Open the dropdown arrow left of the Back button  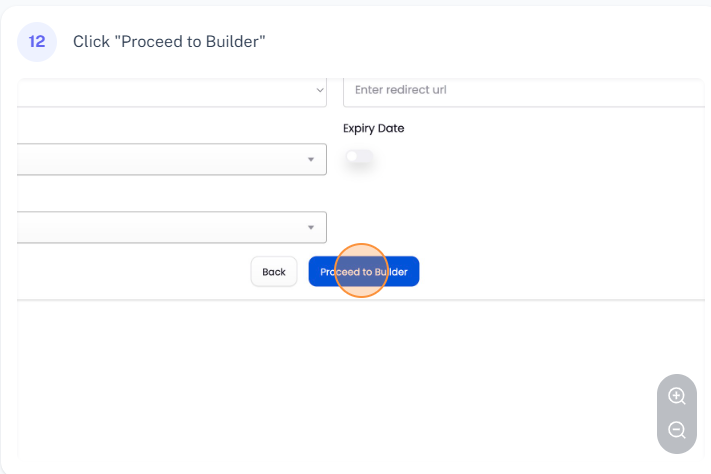(311, 227)
